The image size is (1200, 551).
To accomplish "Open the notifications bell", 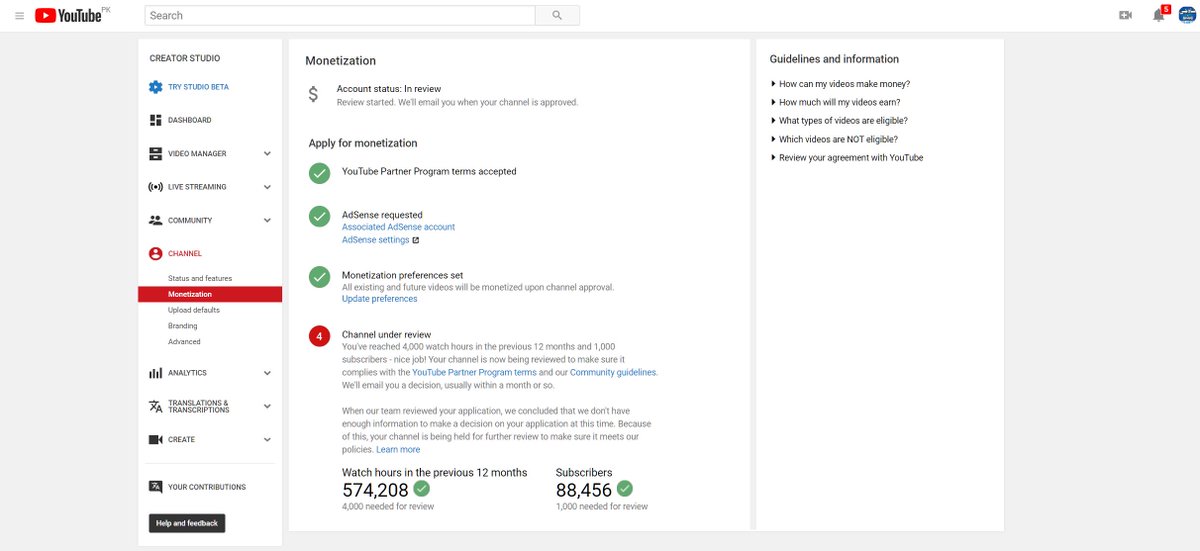I will coord(1158,15).
